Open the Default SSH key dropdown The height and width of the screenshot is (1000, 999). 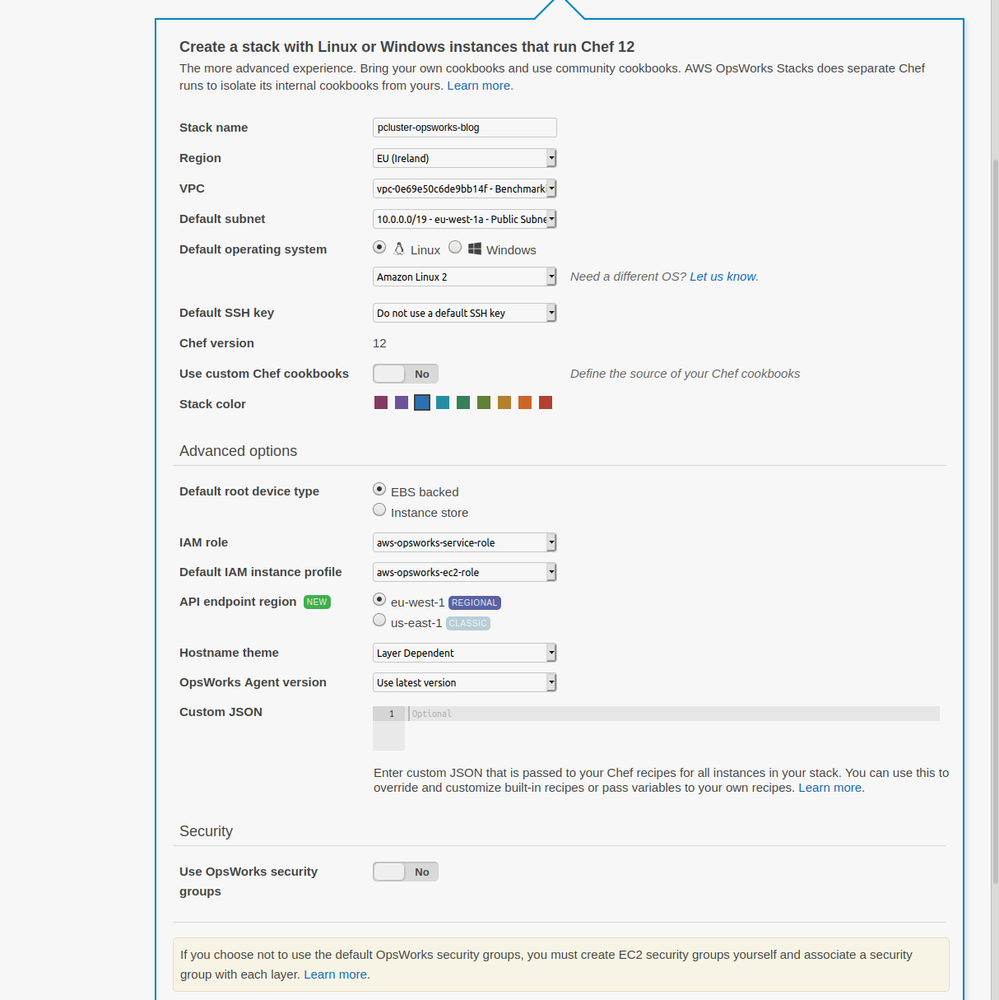pos(550,312)
